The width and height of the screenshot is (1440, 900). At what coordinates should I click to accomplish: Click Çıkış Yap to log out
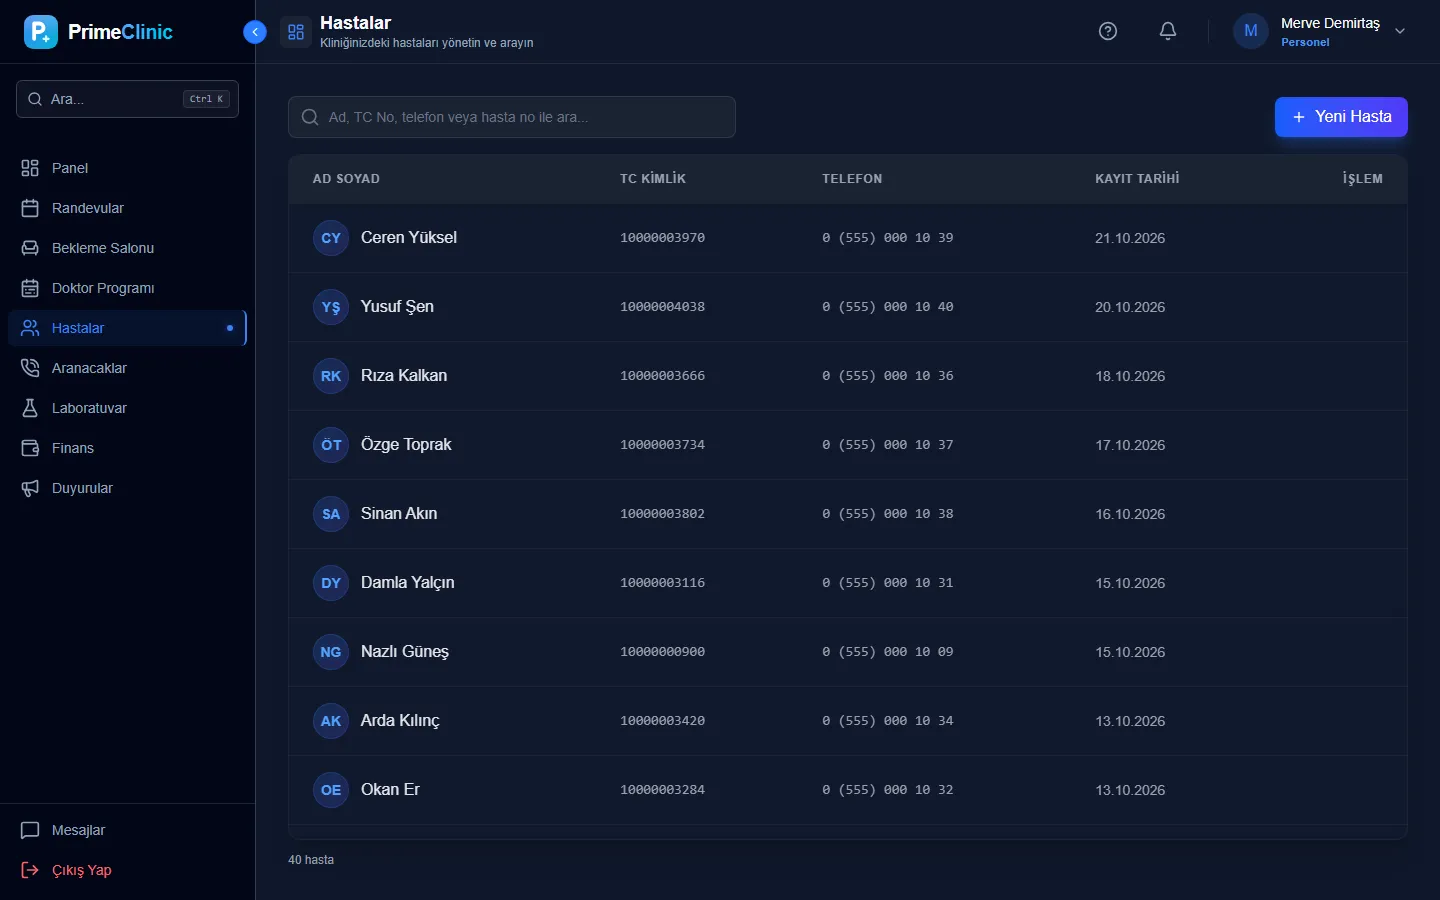pos(127,870)
